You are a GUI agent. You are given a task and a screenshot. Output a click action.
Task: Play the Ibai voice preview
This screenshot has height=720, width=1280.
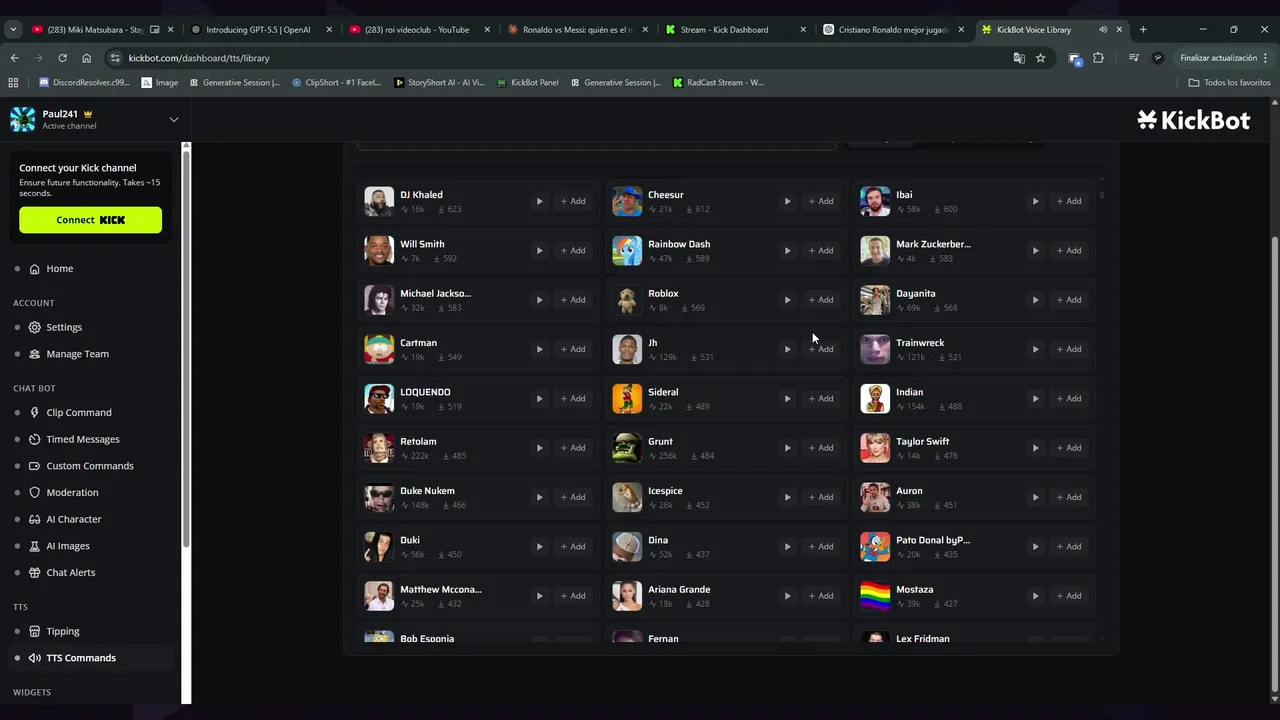1035,201
